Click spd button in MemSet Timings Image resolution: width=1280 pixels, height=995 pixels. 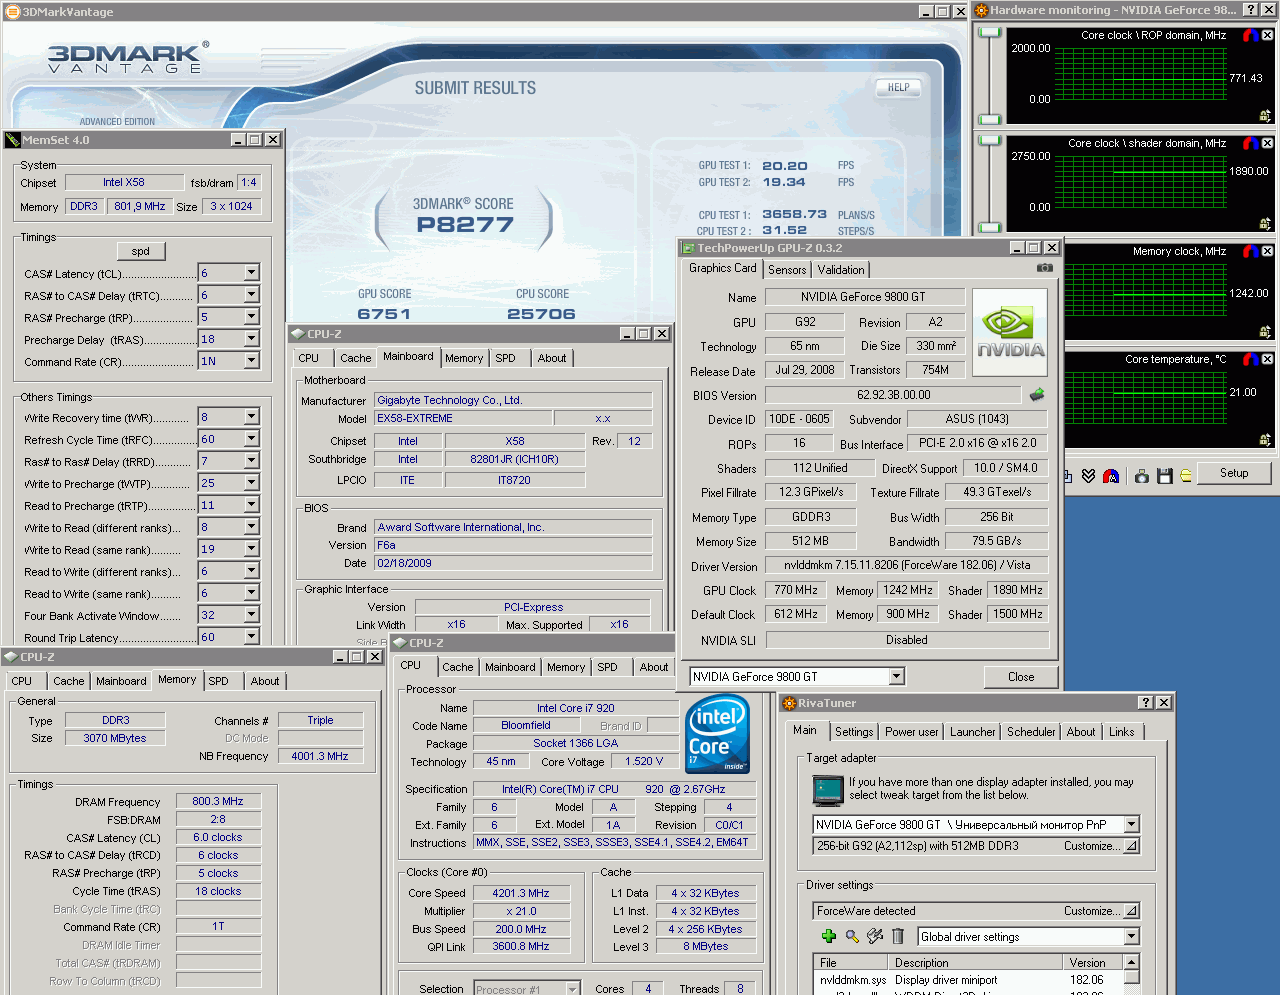tap(141, 251)
